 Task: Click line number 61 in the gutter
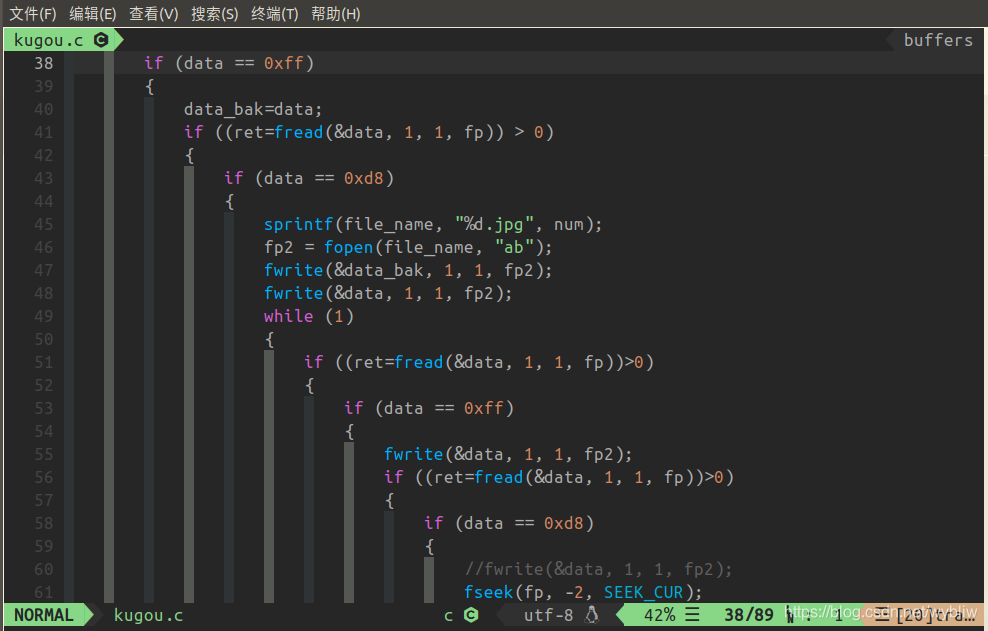43,593
